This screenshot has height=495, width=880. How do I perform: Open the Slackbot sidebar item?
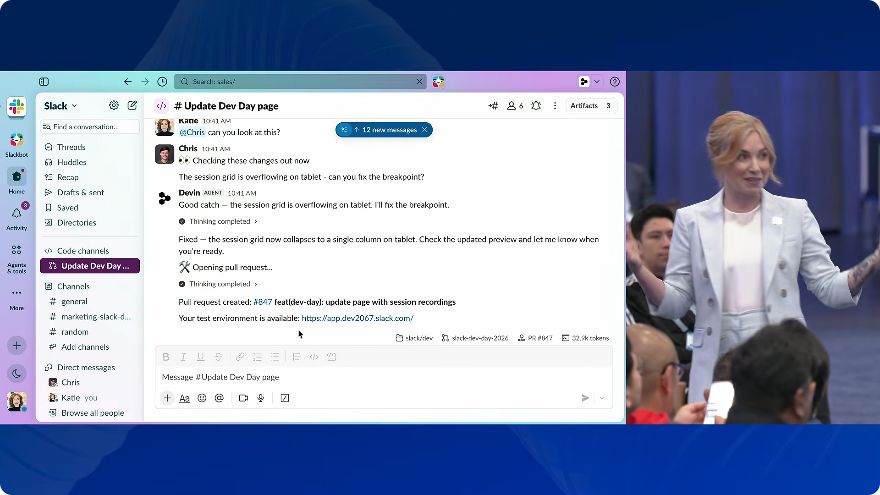click(x=16, y=145)
